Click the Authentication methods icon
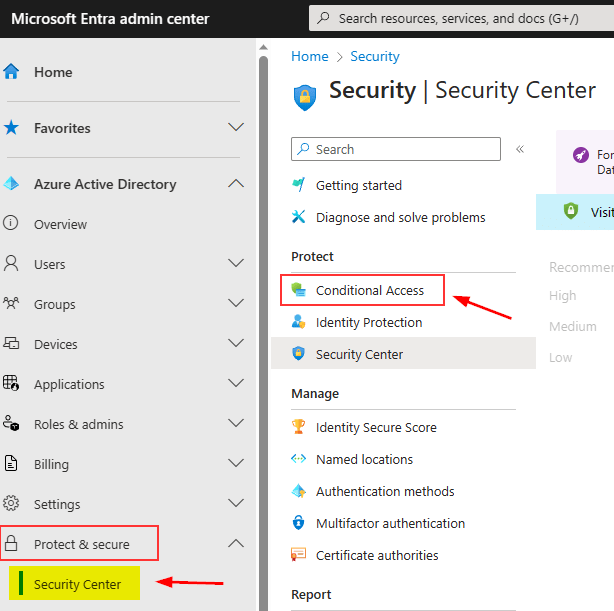614x611 pixels. (x=298, y=491)
